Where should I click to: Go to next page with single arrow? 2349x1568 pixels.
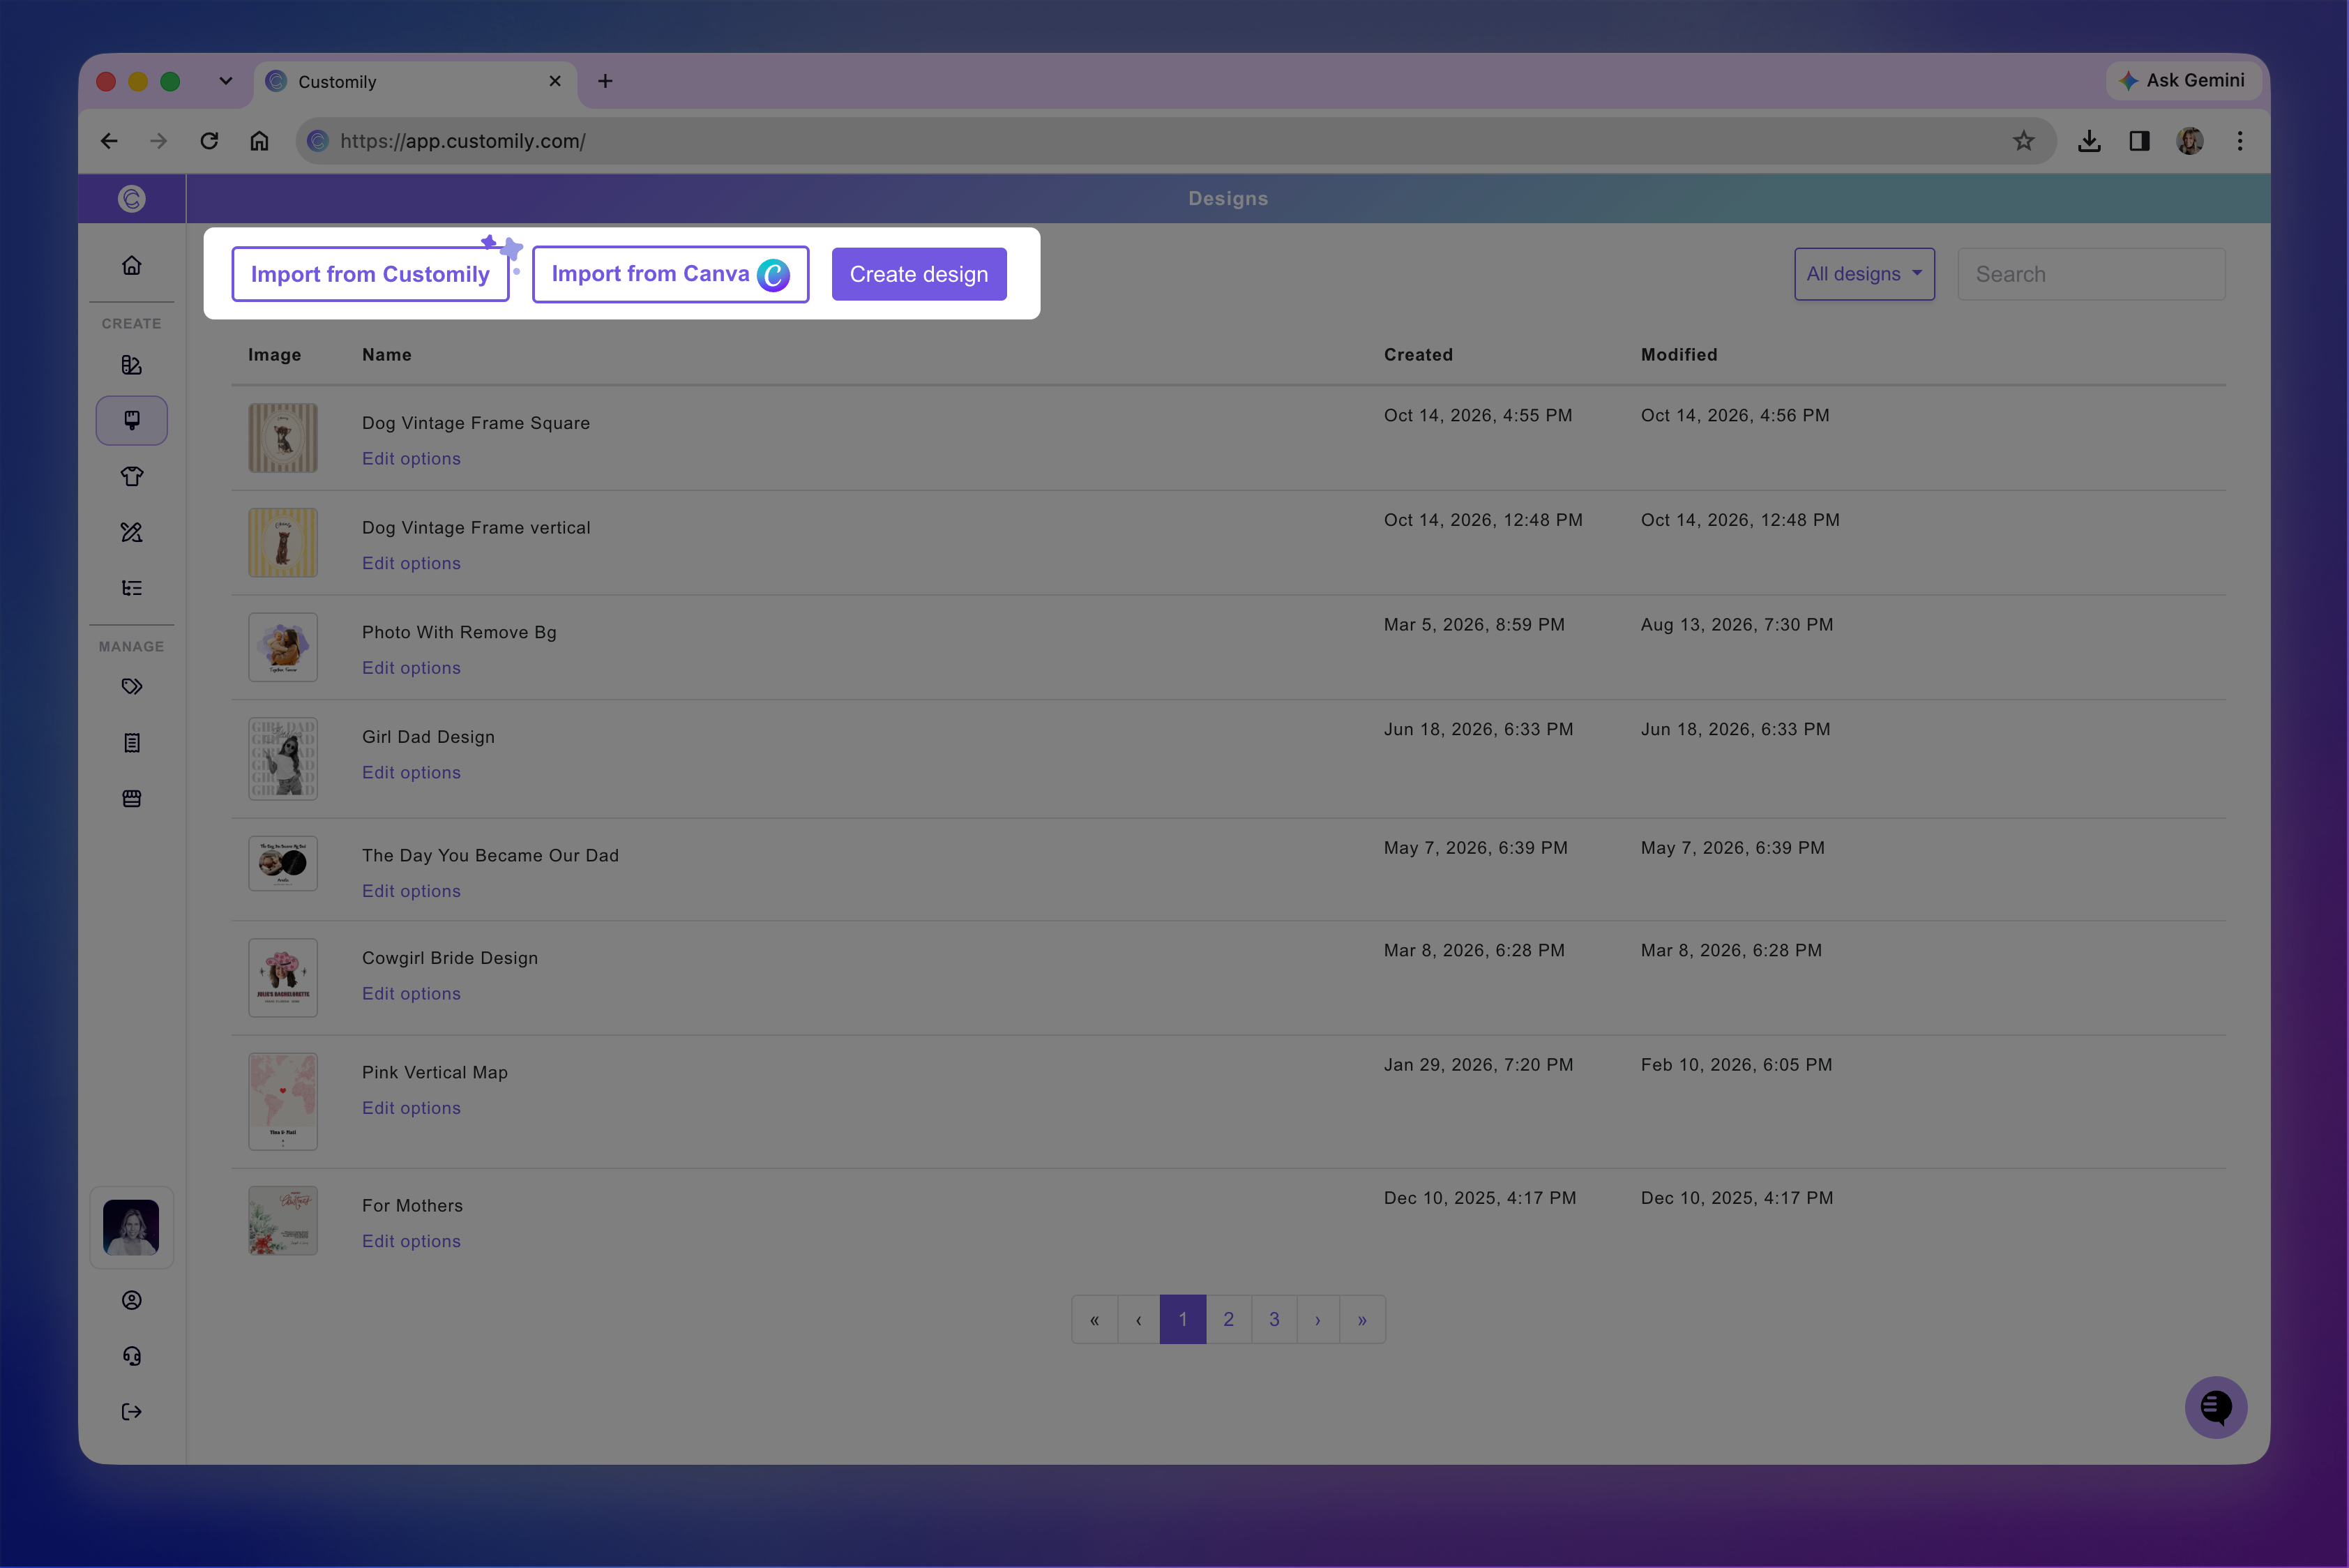(1318, 1319)
